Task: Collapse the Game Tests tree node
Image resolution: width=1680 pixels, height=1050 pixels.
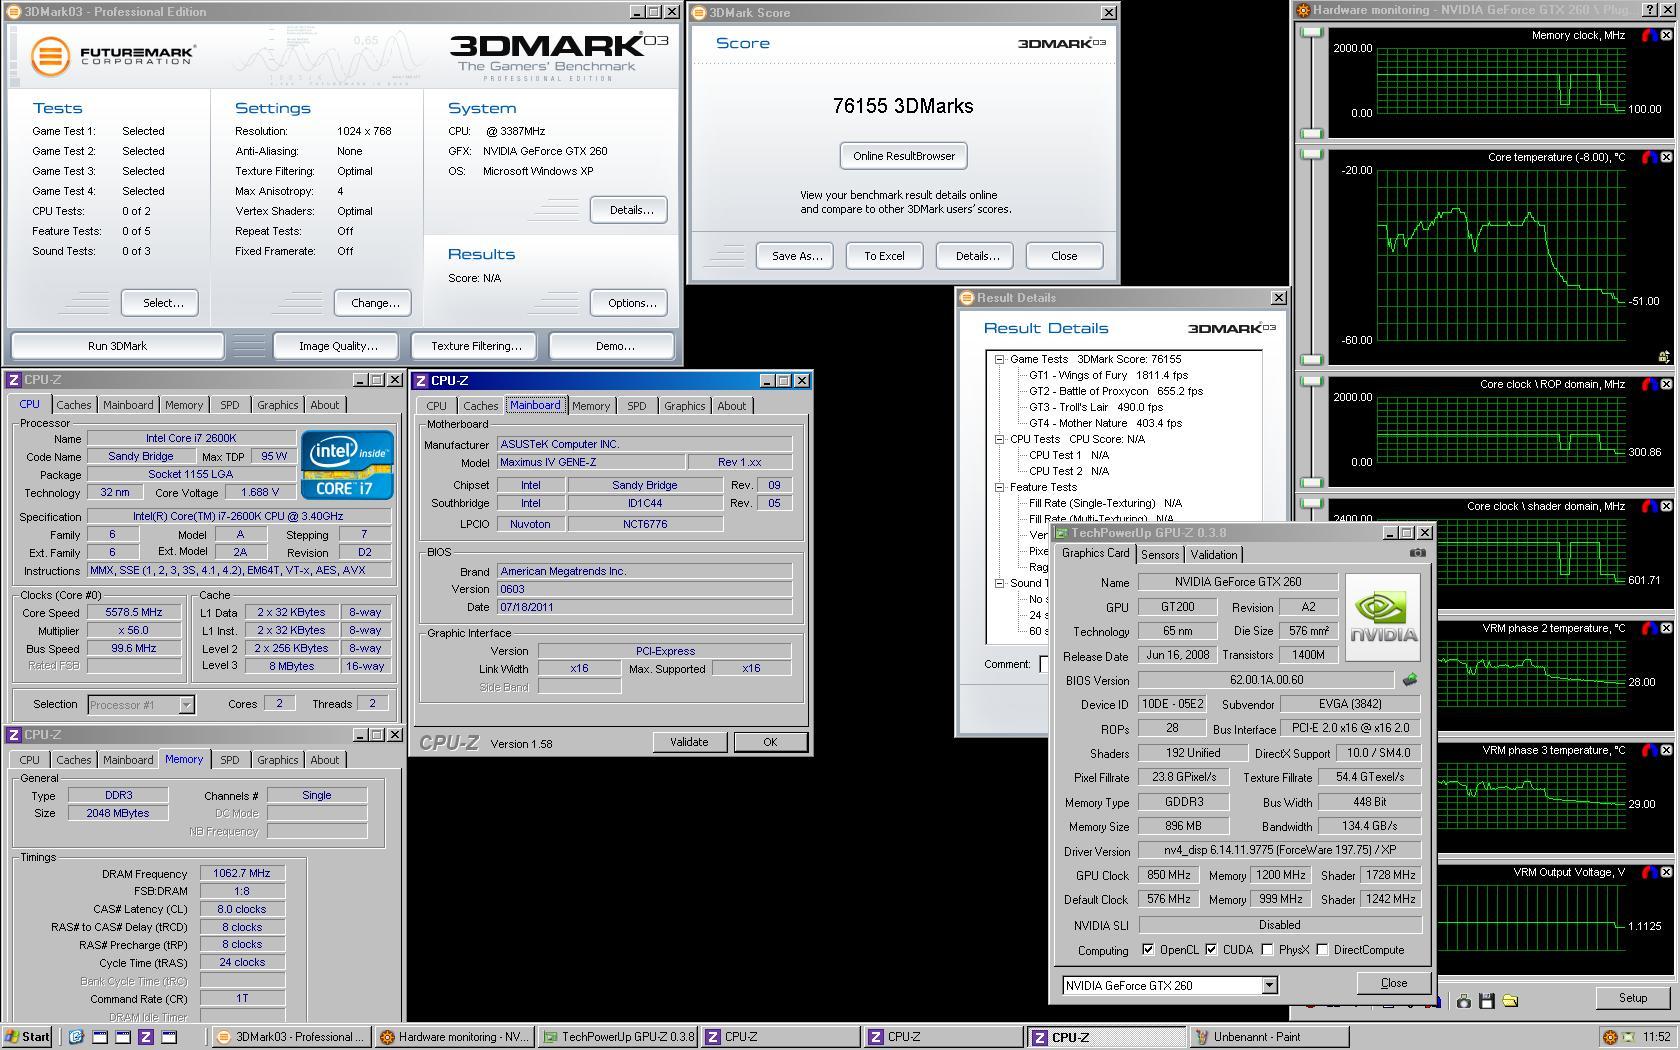Action: (x=999, y=359)
